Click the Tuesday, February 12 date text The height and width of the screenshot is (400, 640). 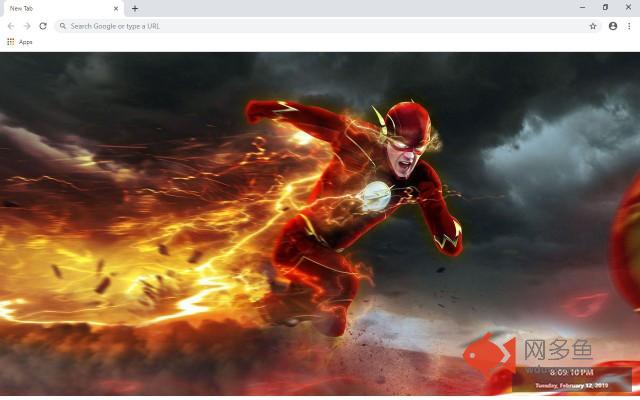(572, 385)
